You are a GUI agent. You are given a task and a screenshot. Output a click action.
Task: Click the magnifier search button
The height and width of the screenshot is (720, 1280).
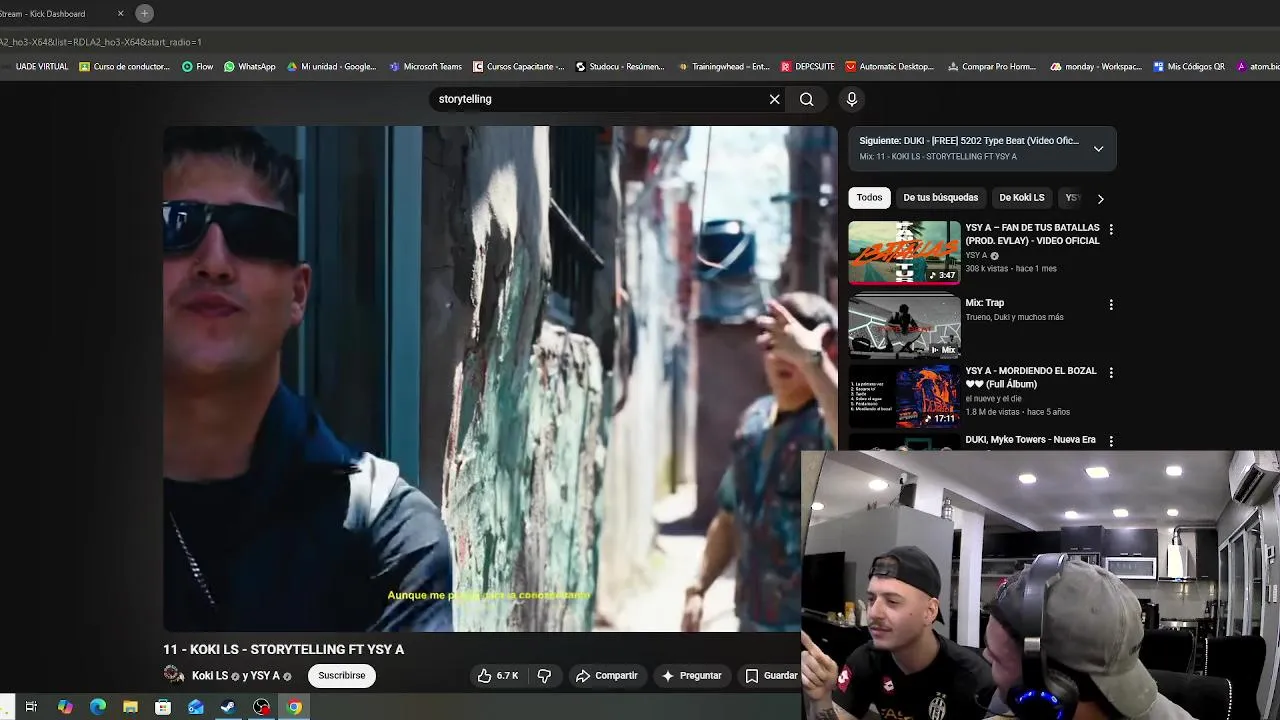[806, 99]
